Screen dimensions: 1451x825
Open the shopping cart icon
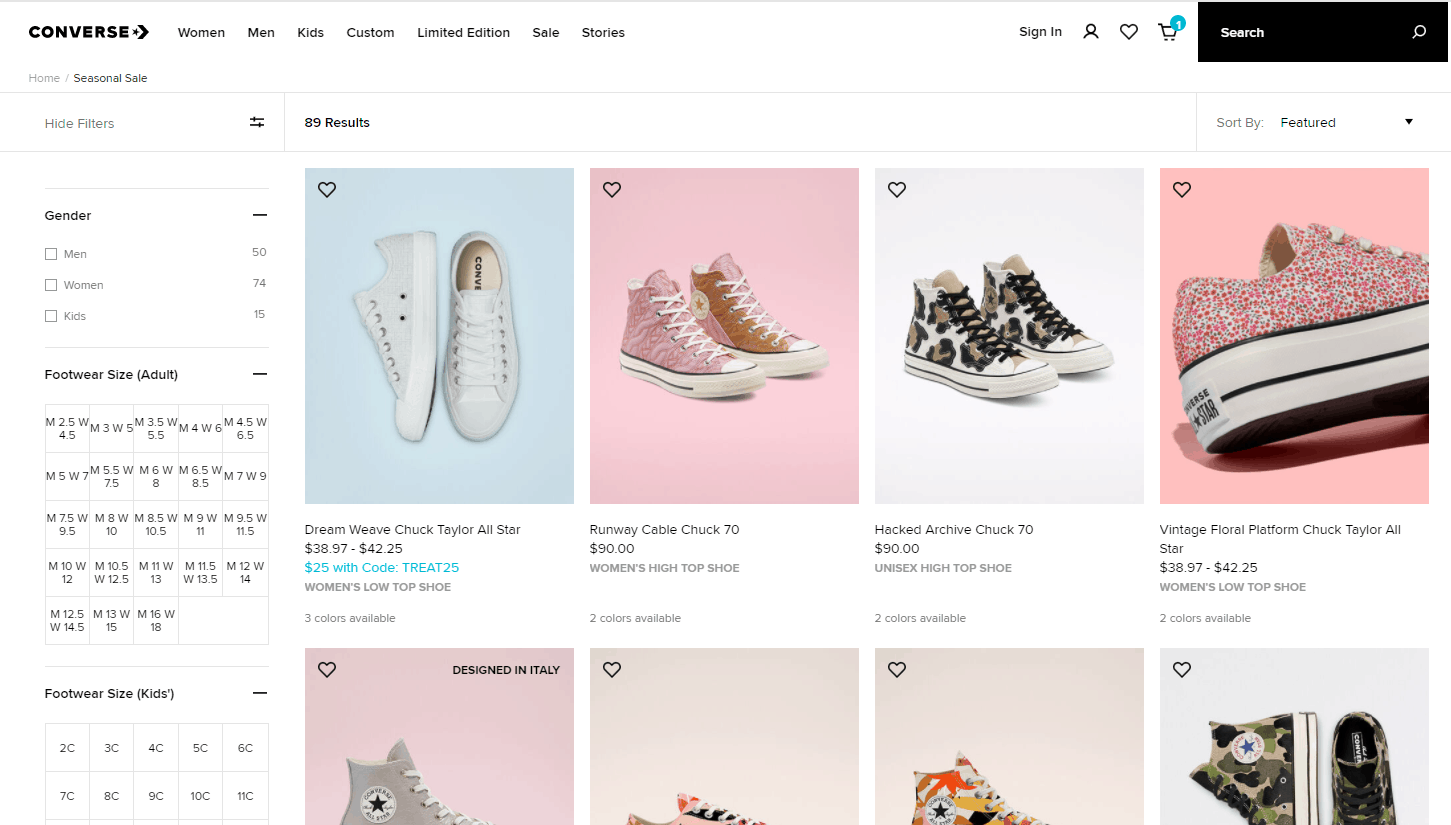click(1168, 32)
